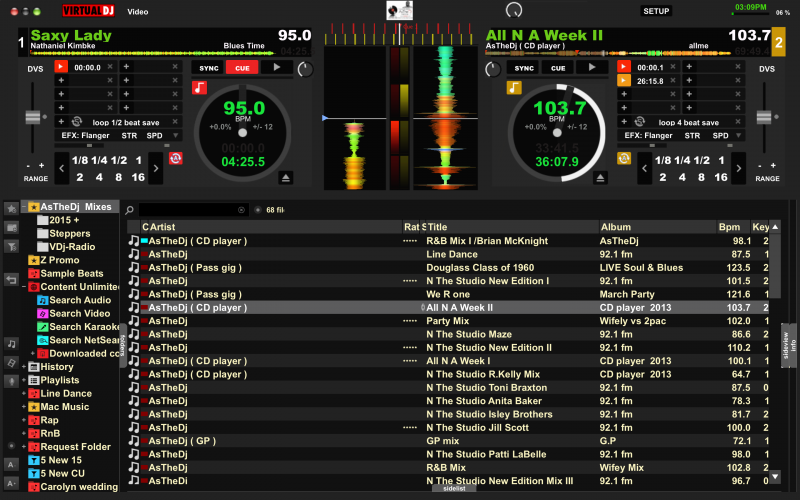Toggle SPD on deck 2 effects

(720, 135)
